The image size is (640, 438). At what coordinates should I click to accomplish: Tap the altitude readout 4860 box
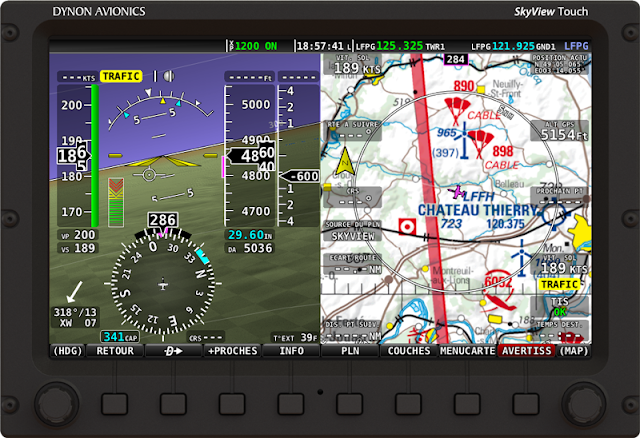click(252, 156)
